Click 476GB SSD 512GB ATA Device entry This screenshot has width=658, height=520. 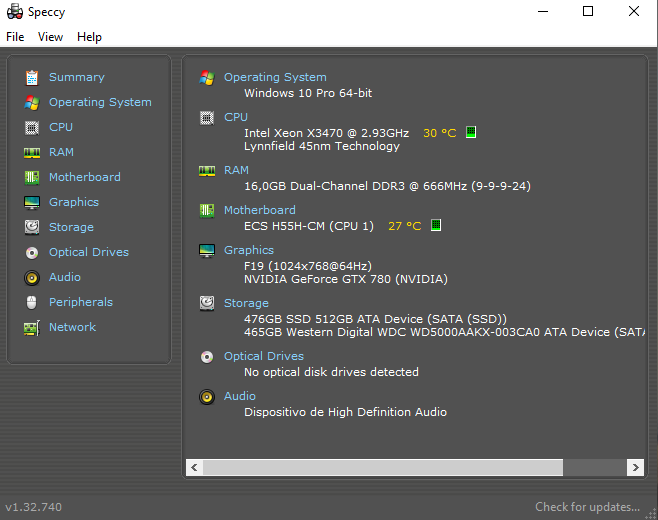376,319
